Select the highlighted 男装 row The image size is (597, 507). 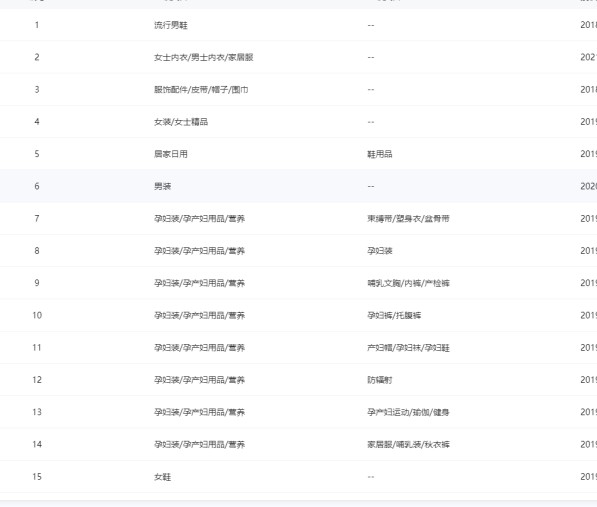coord(298,186)
